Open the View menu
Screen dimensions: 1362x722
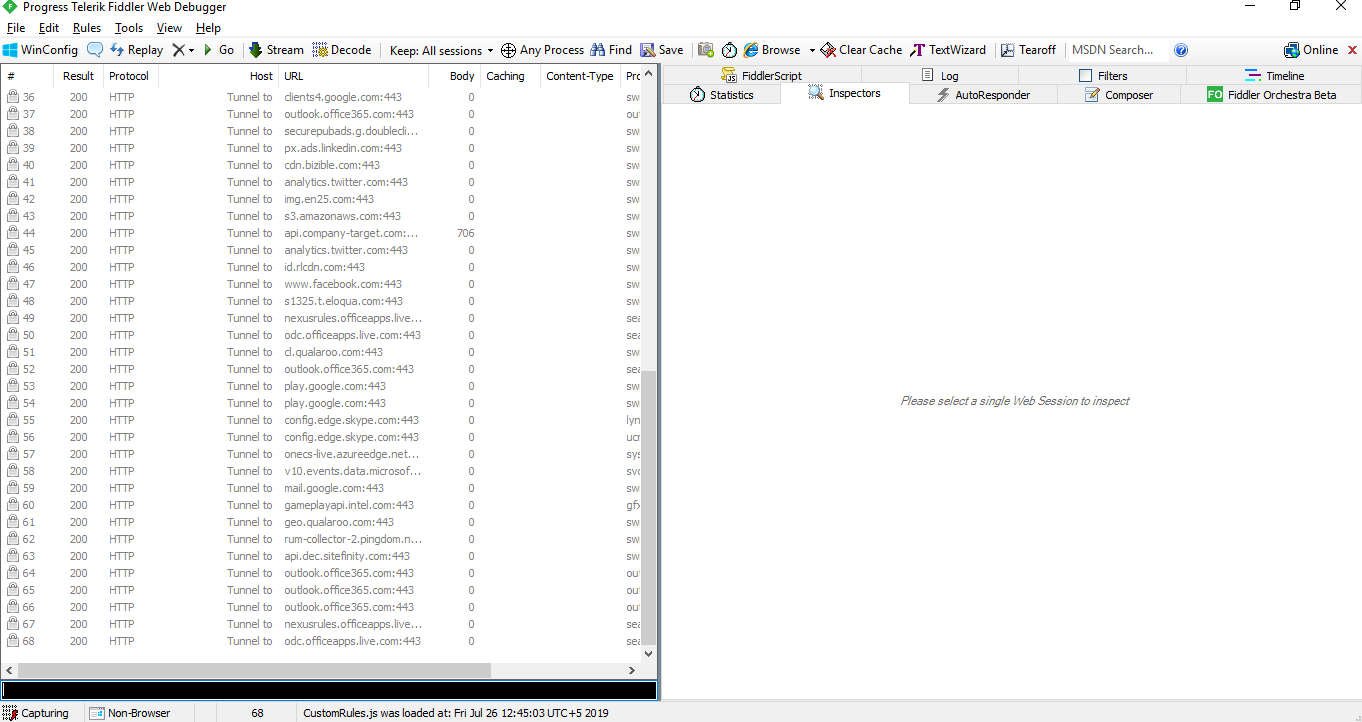pyautogui.click(x=169, y=28)
